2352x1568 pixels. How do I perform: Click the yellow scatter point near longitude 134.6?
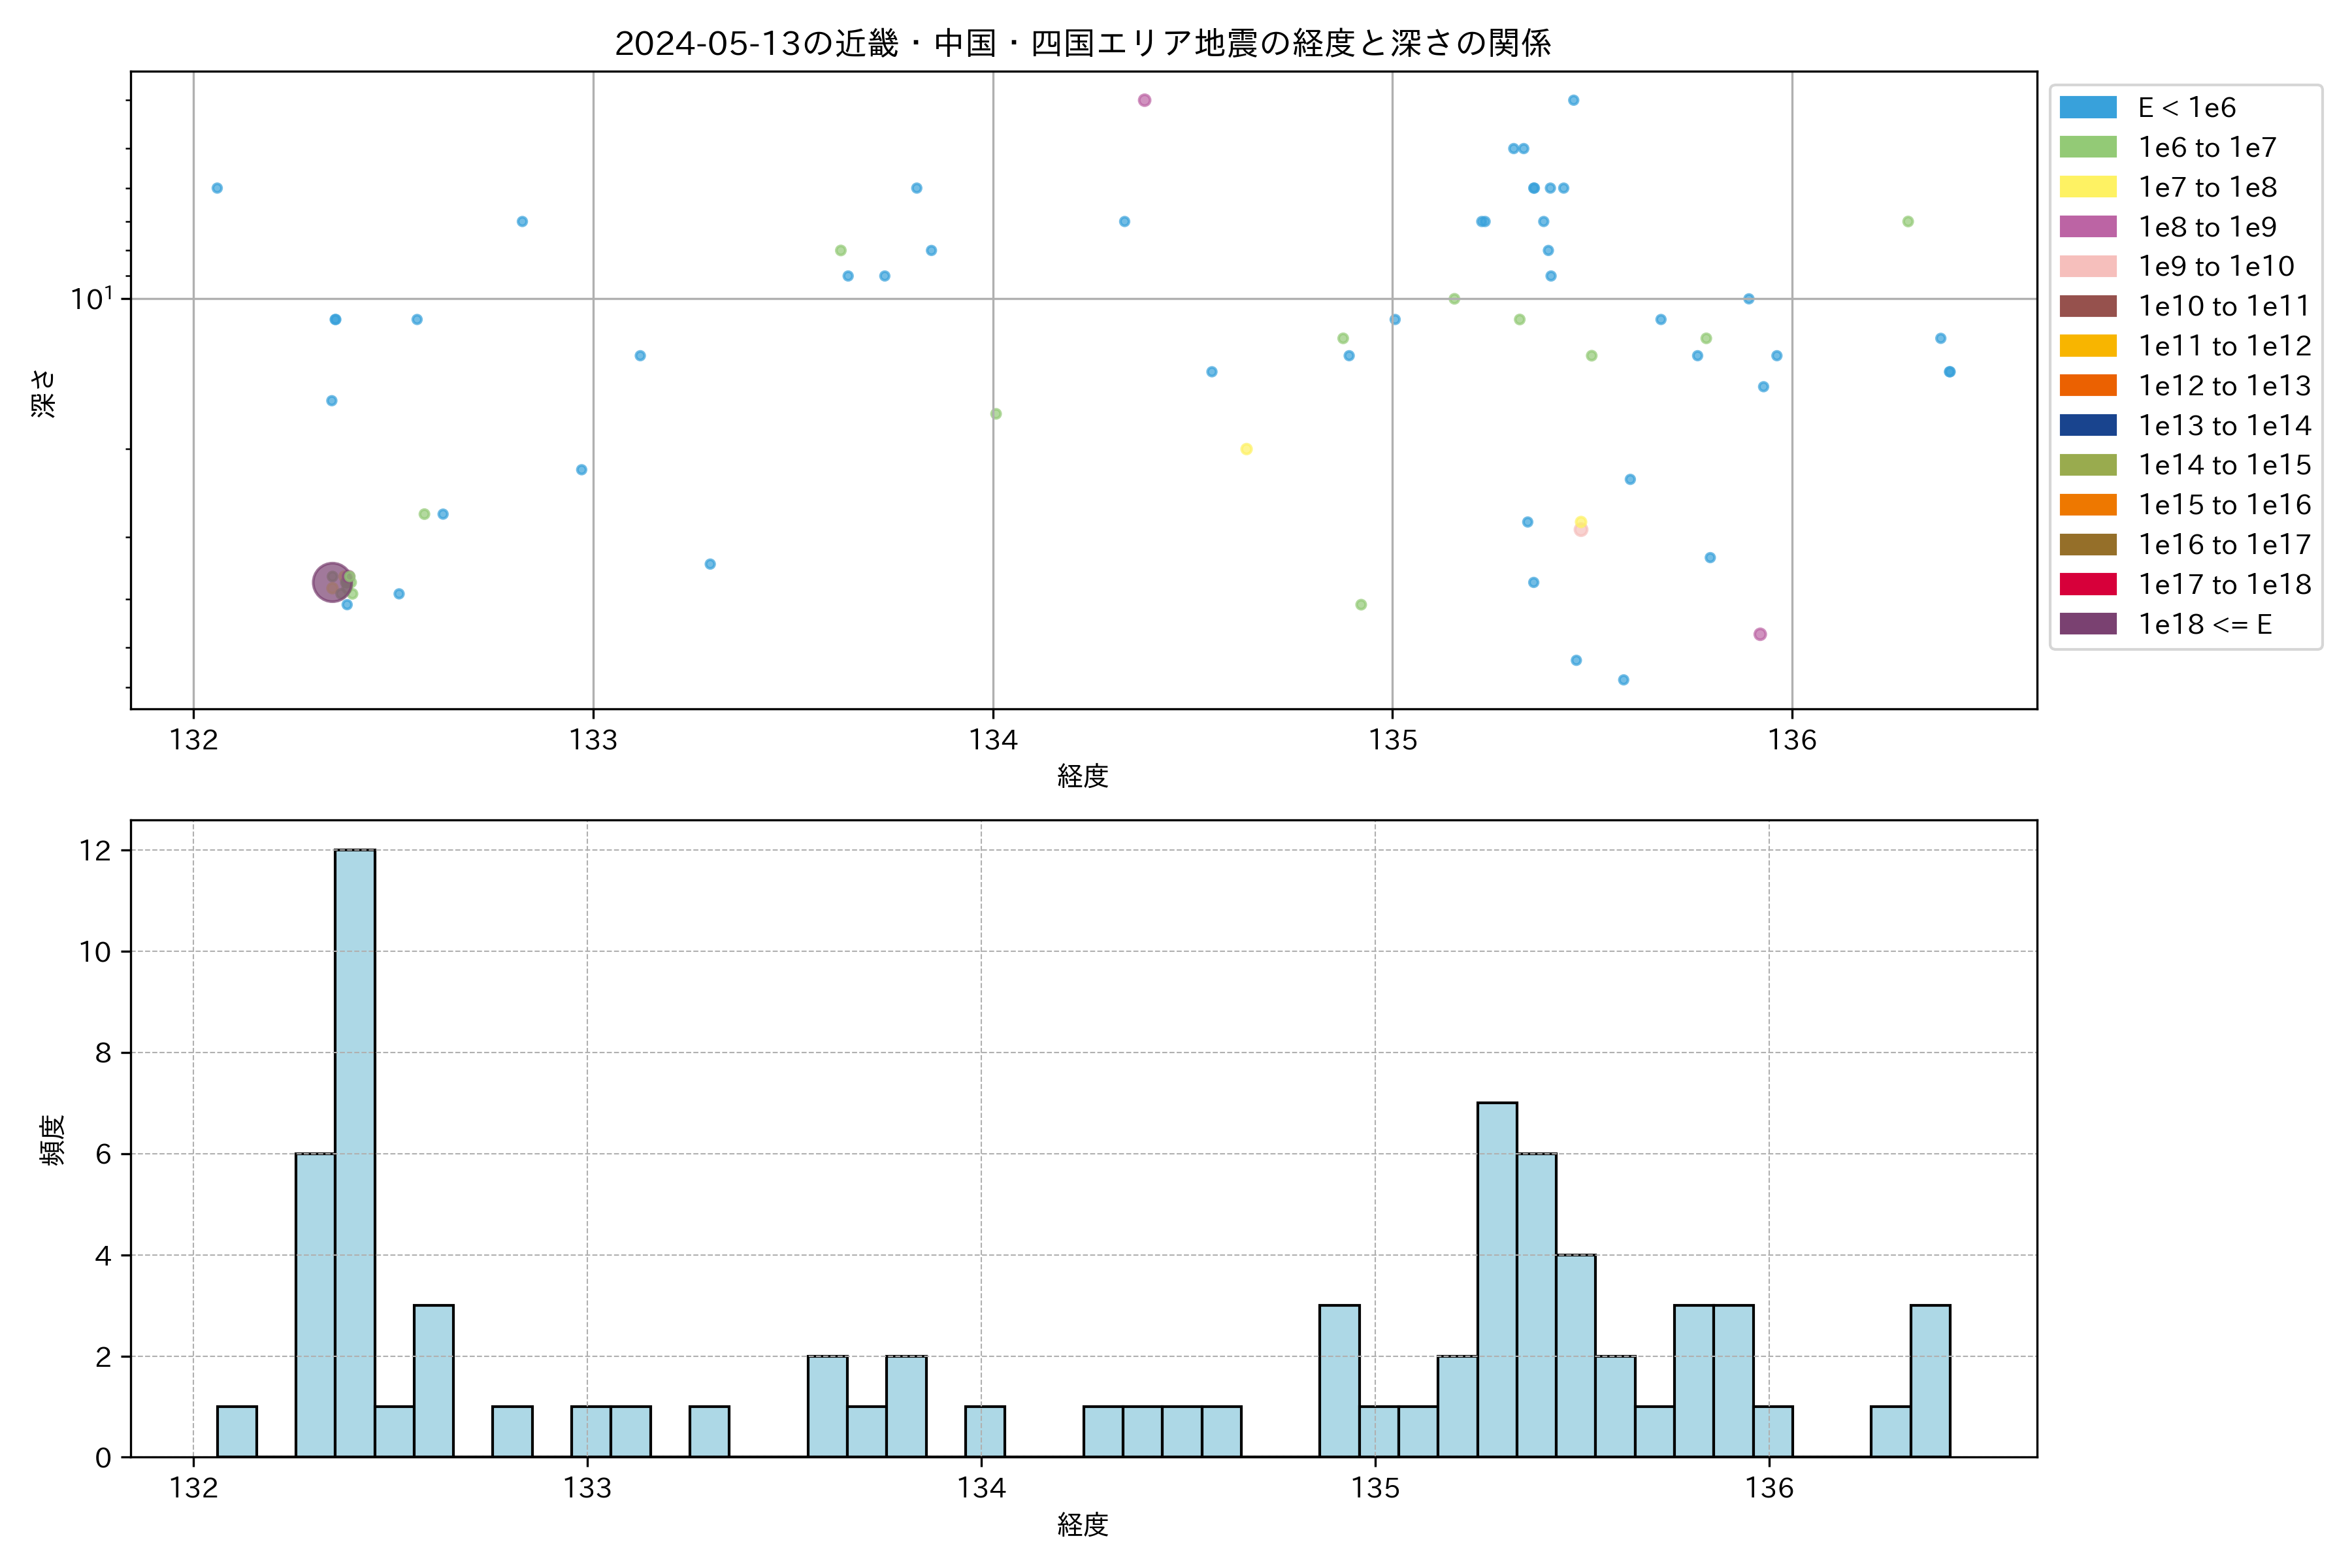1246,449
